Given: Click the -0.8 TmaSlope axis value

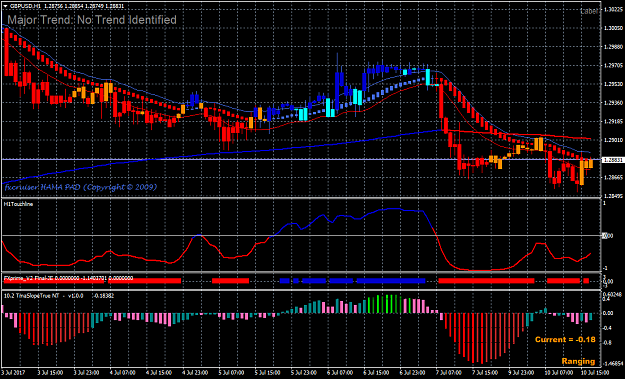Looking at the screenshot, I should click(x=607, y=342).
